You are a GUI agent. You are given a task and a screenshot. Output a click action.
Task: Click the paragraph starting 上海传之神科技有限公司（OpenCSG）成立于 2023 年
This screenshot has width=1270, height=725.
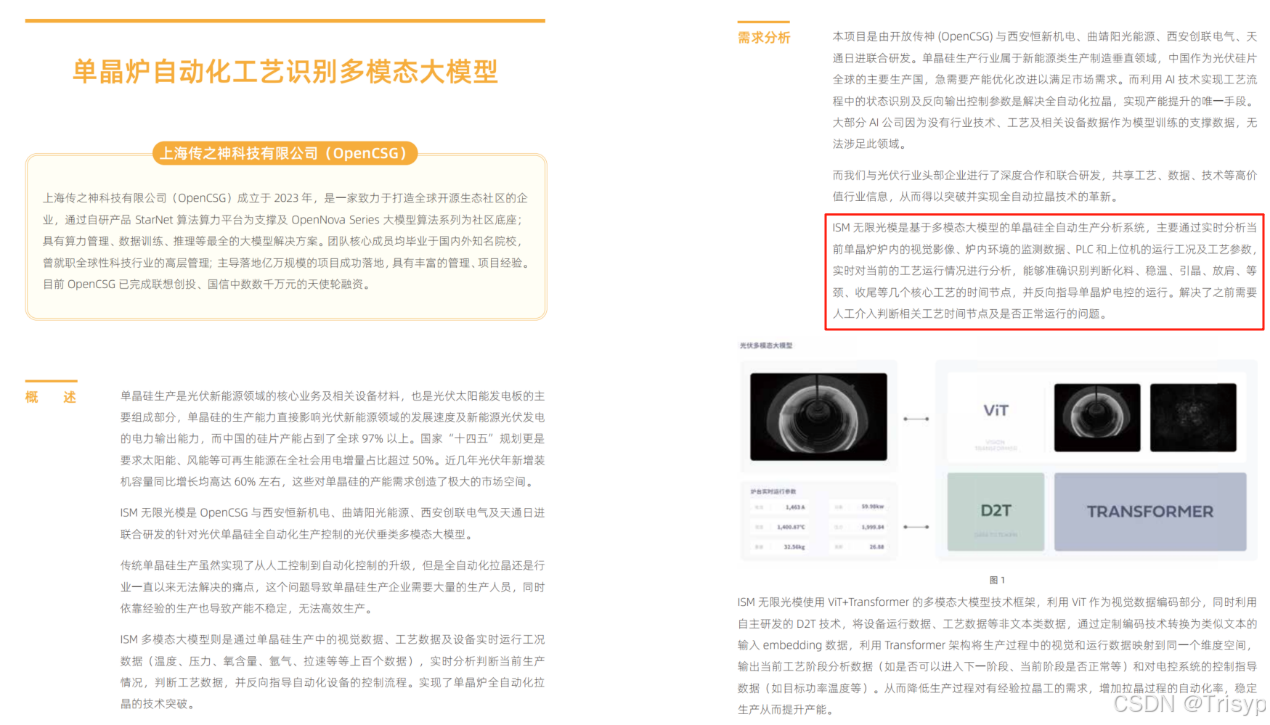tap(284, 241)
